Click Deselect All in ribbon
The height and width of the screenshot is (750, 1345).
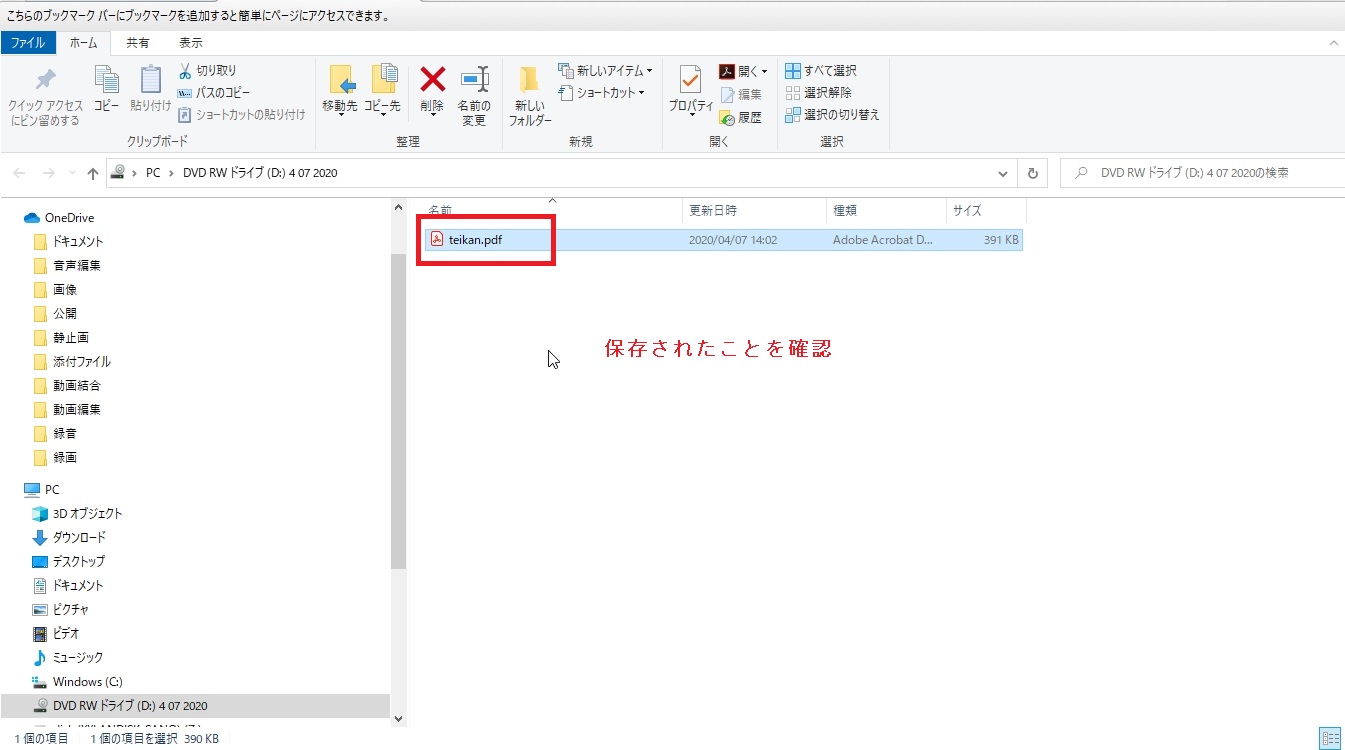pos(819,93)
